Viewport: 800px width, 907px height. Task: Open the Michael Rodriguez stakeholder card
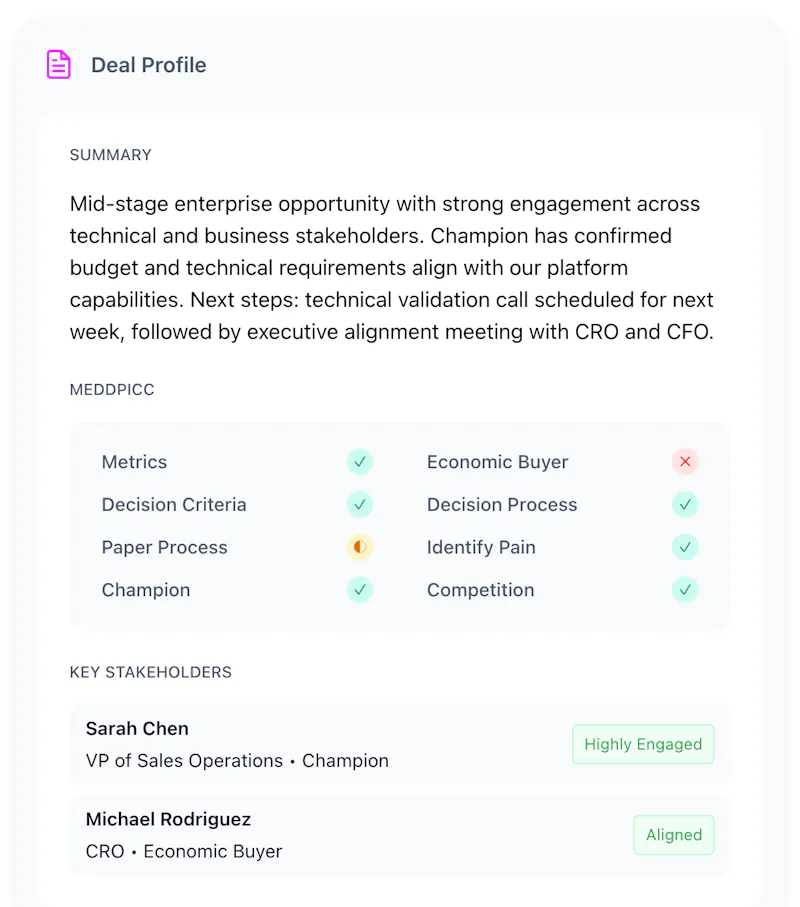pos(399,835)
